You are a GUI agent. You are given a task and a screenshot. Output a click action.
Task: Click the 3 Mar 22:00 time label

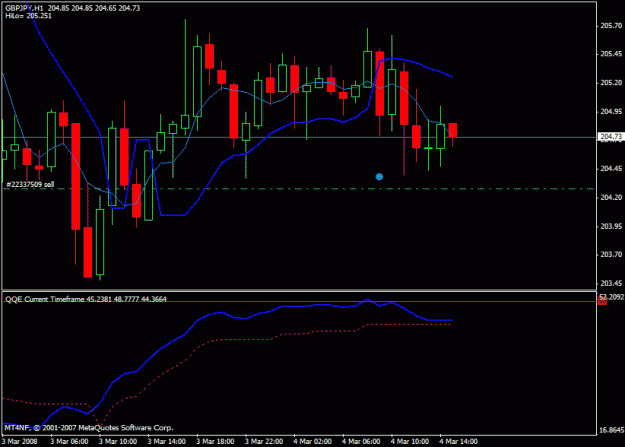(x=264, y=441)
